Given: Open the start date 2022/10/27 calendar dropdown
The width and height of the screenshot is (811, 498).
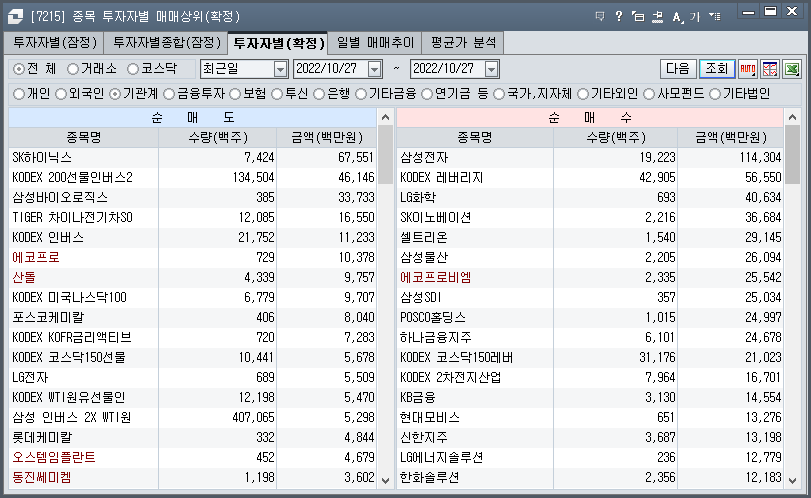Looking at the screenshot, I should (374, 69).
